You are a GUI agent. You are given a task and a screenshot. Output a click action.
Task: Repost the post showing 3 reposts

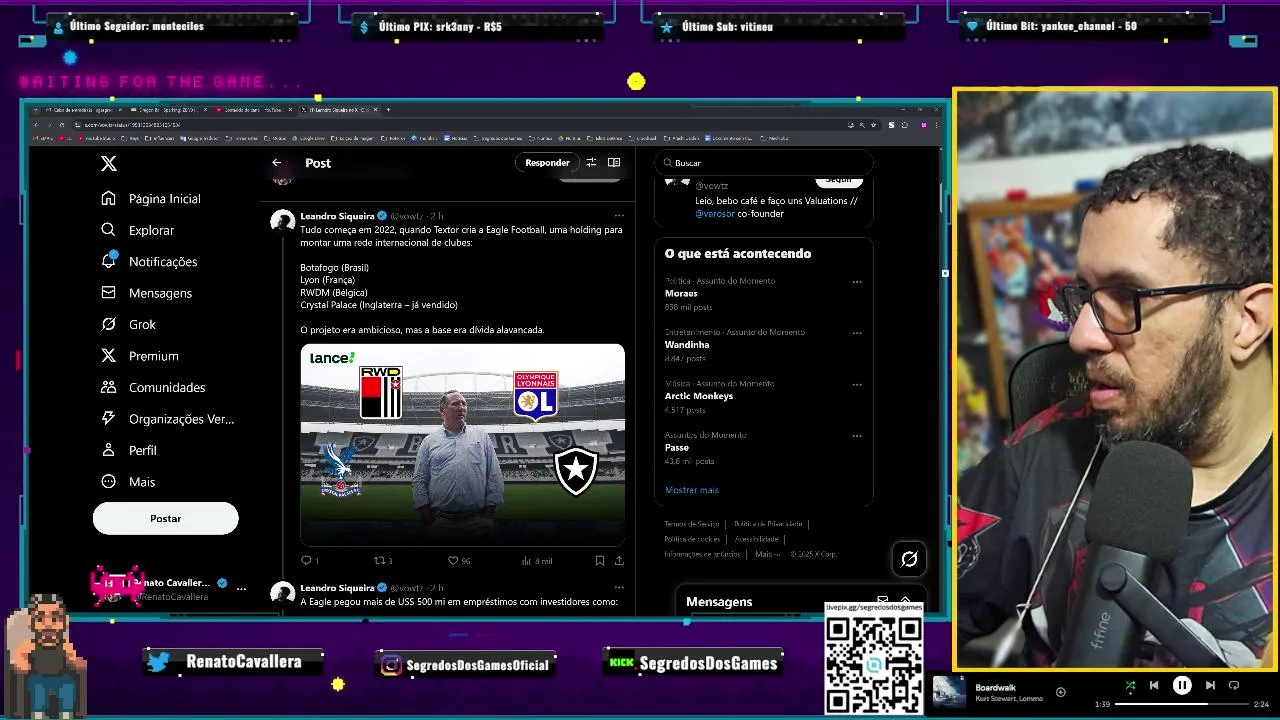383,561
